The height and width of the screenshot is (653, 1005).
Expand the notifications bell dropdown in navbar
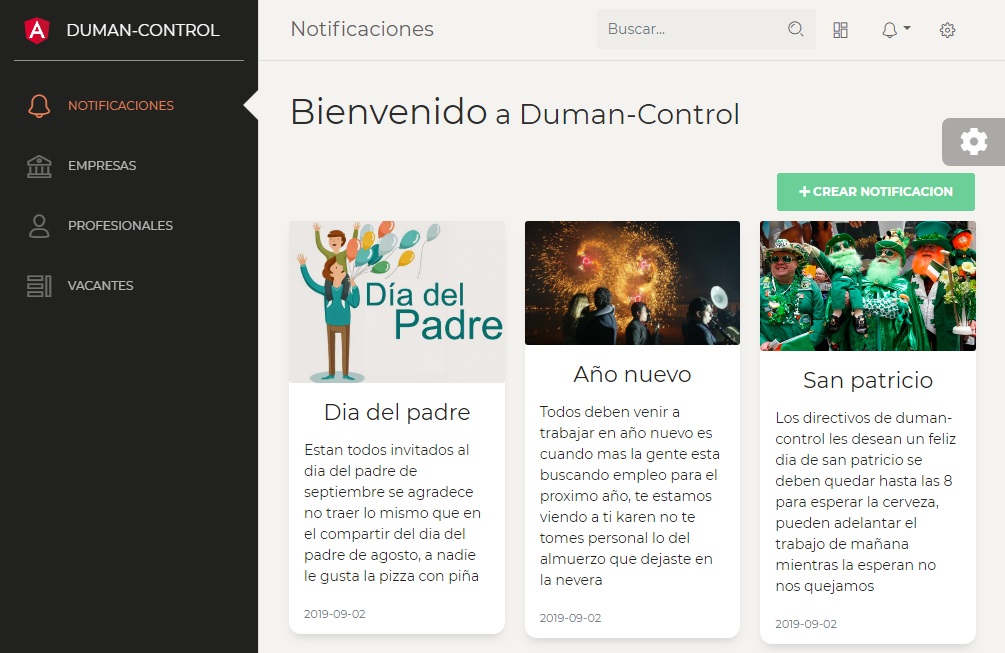tap(895, 30)
